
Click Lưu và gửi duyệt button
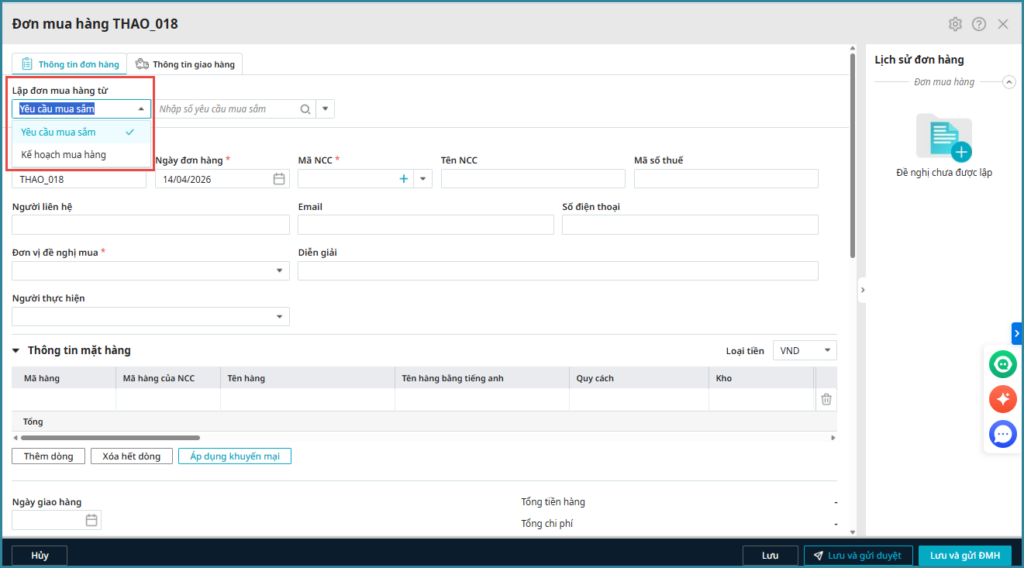coord(857,555)
